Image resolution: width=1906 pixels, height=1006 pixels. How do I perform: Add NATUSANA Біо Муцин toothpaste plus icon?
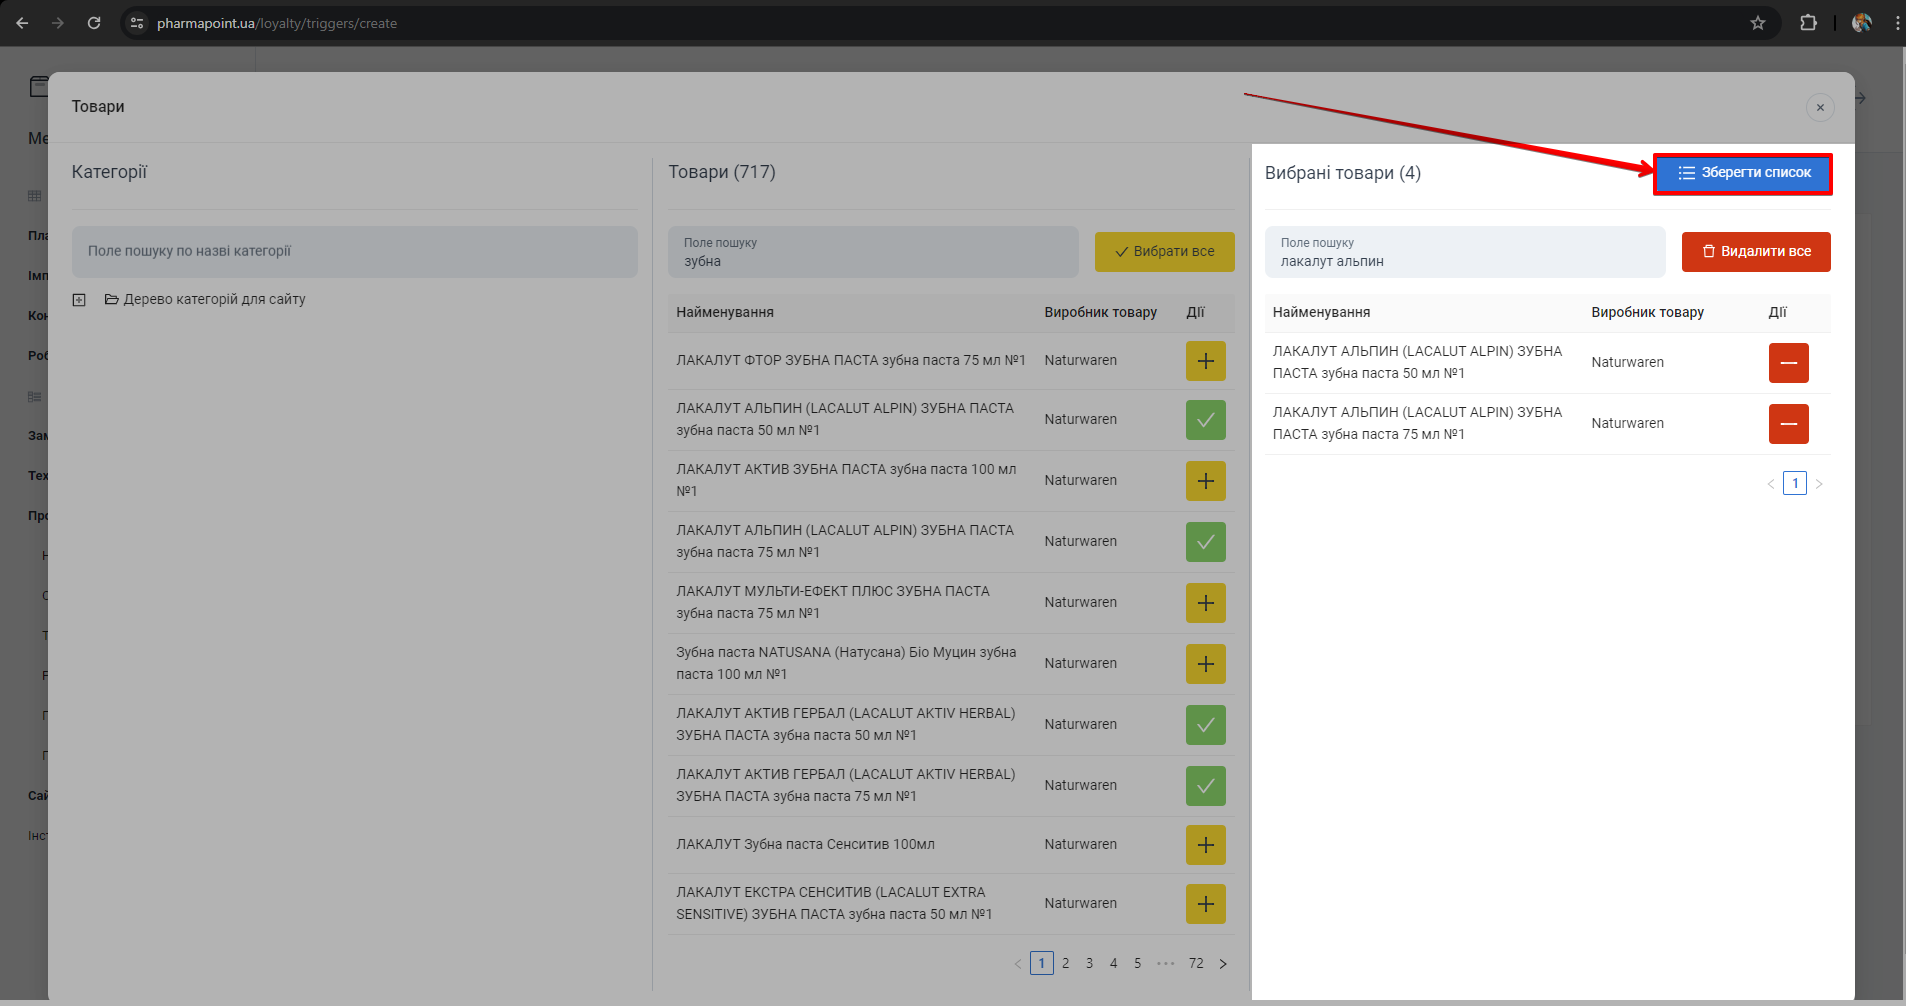[1205, 664]
